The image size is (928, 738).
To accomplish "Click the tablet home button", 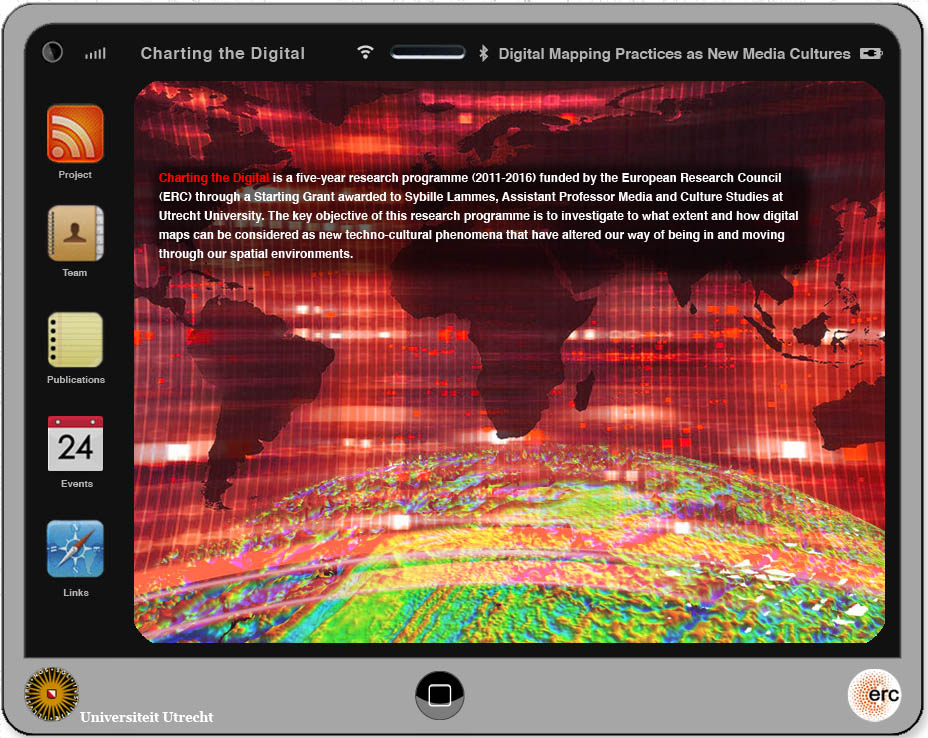I will coord(440,695).
